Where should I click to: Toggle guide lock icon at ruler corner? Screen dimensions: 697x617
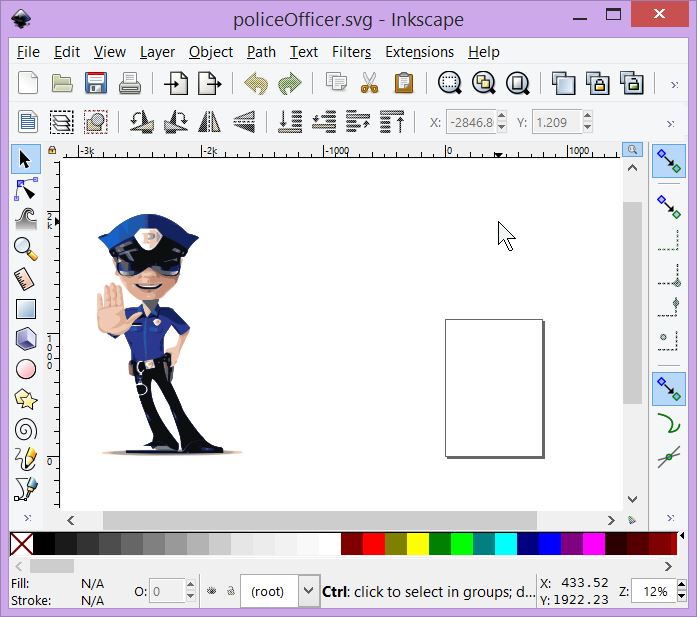(x=52, y=150)
